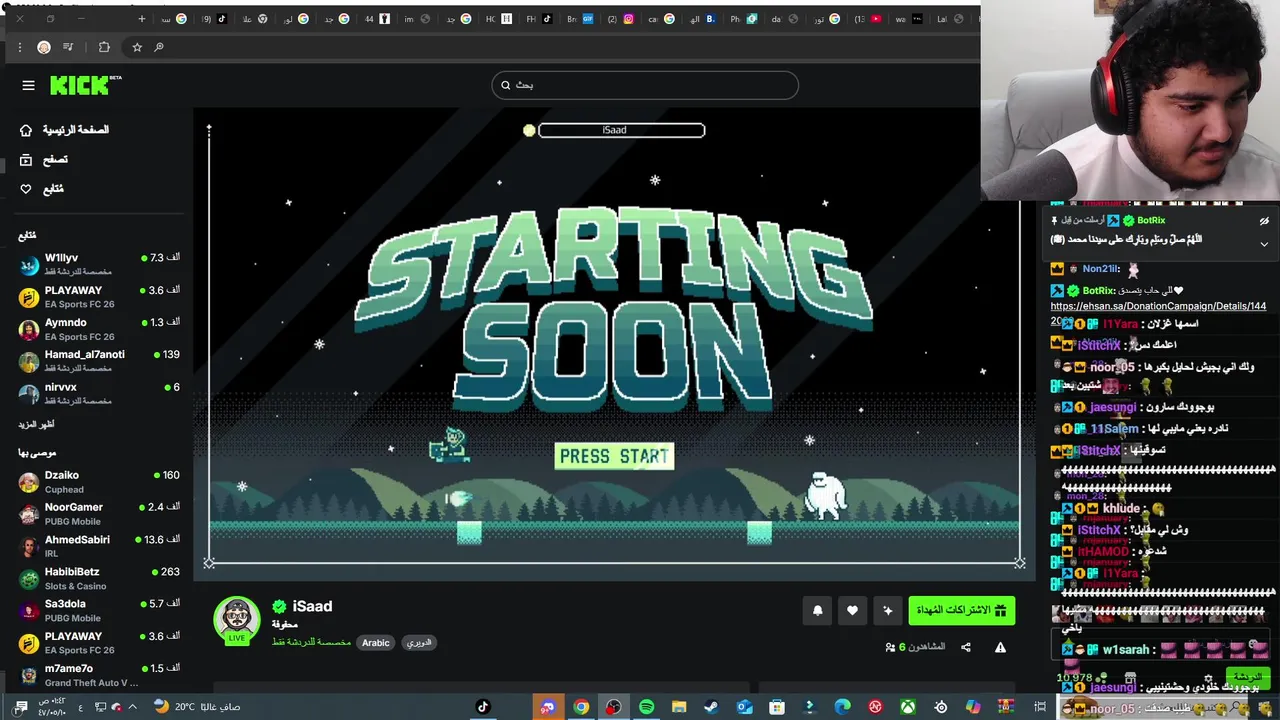Open TikTok from the taskbar
The image size is (1280, 720).
coord(483,707)
